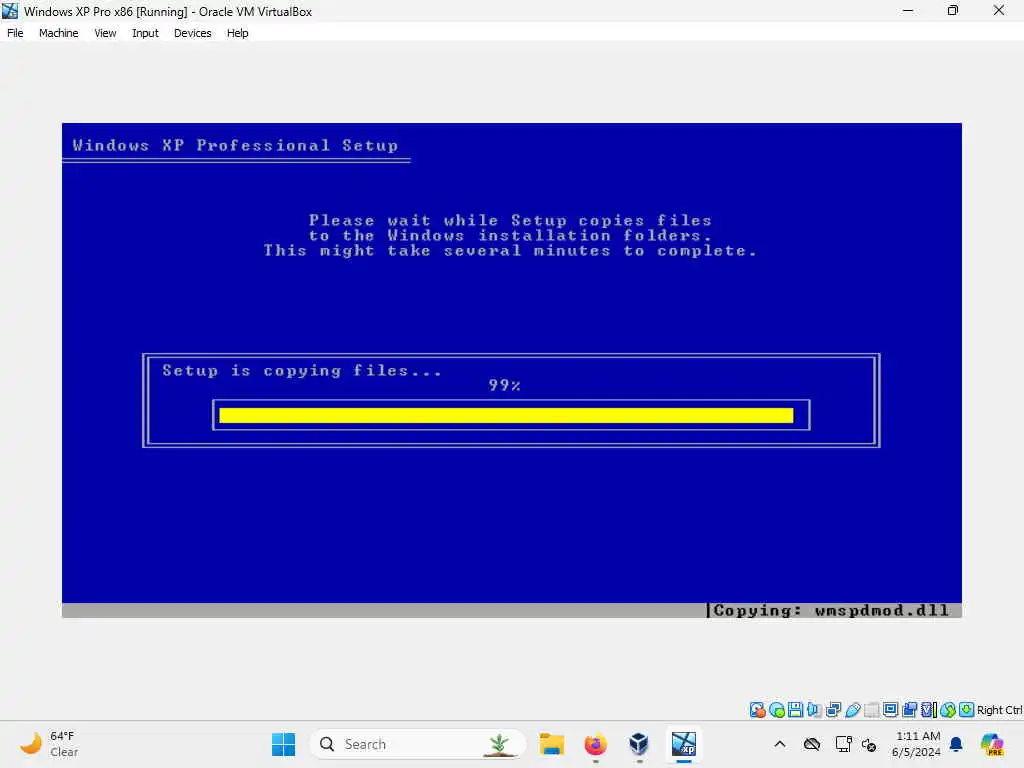Screen dimensions: 1024x768
Task: Open the Help menu
Action: pos(238,33)
